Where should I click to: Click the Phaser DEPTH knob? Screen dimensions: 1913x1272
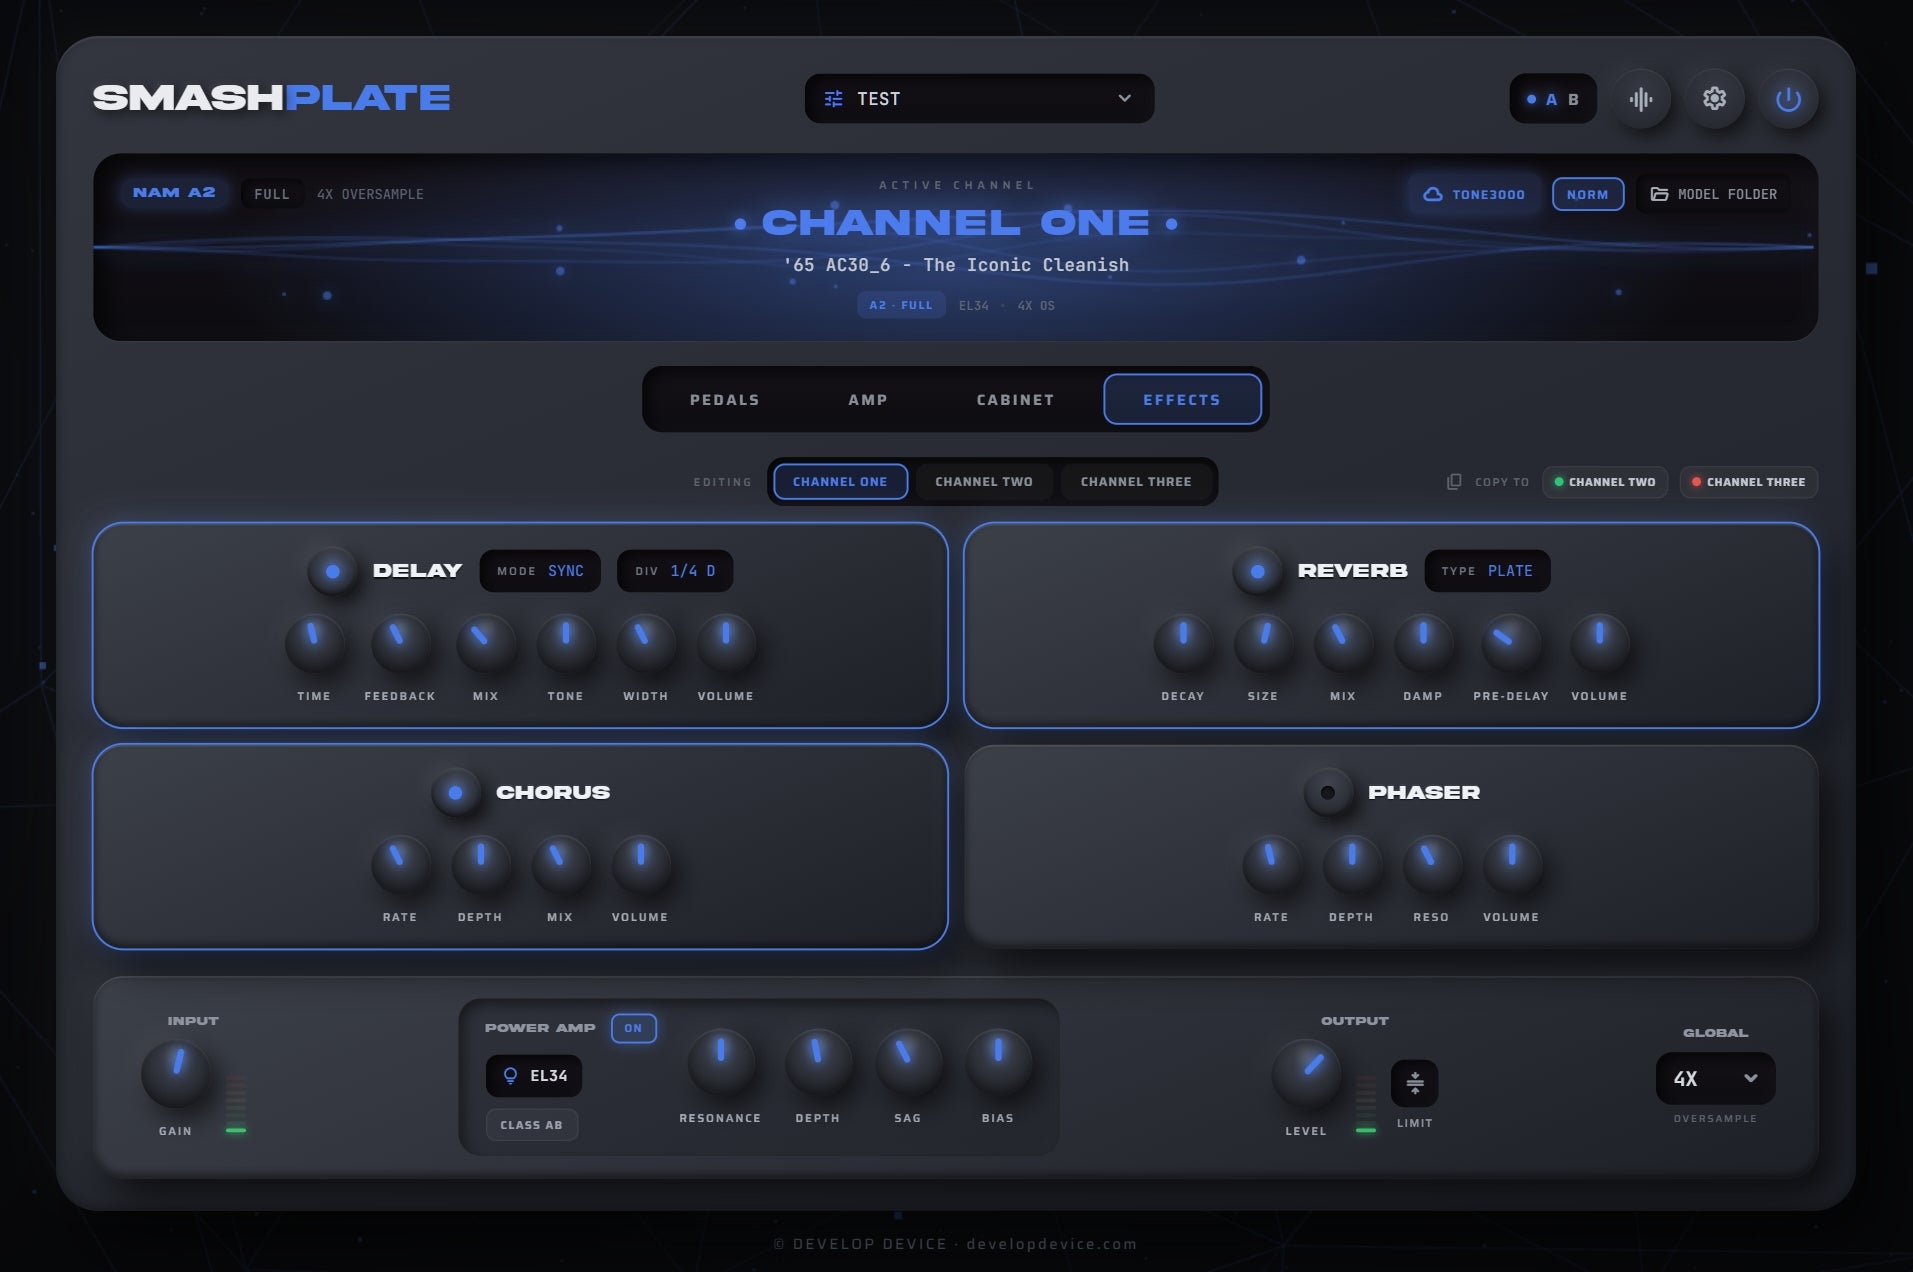point(1351,865)
